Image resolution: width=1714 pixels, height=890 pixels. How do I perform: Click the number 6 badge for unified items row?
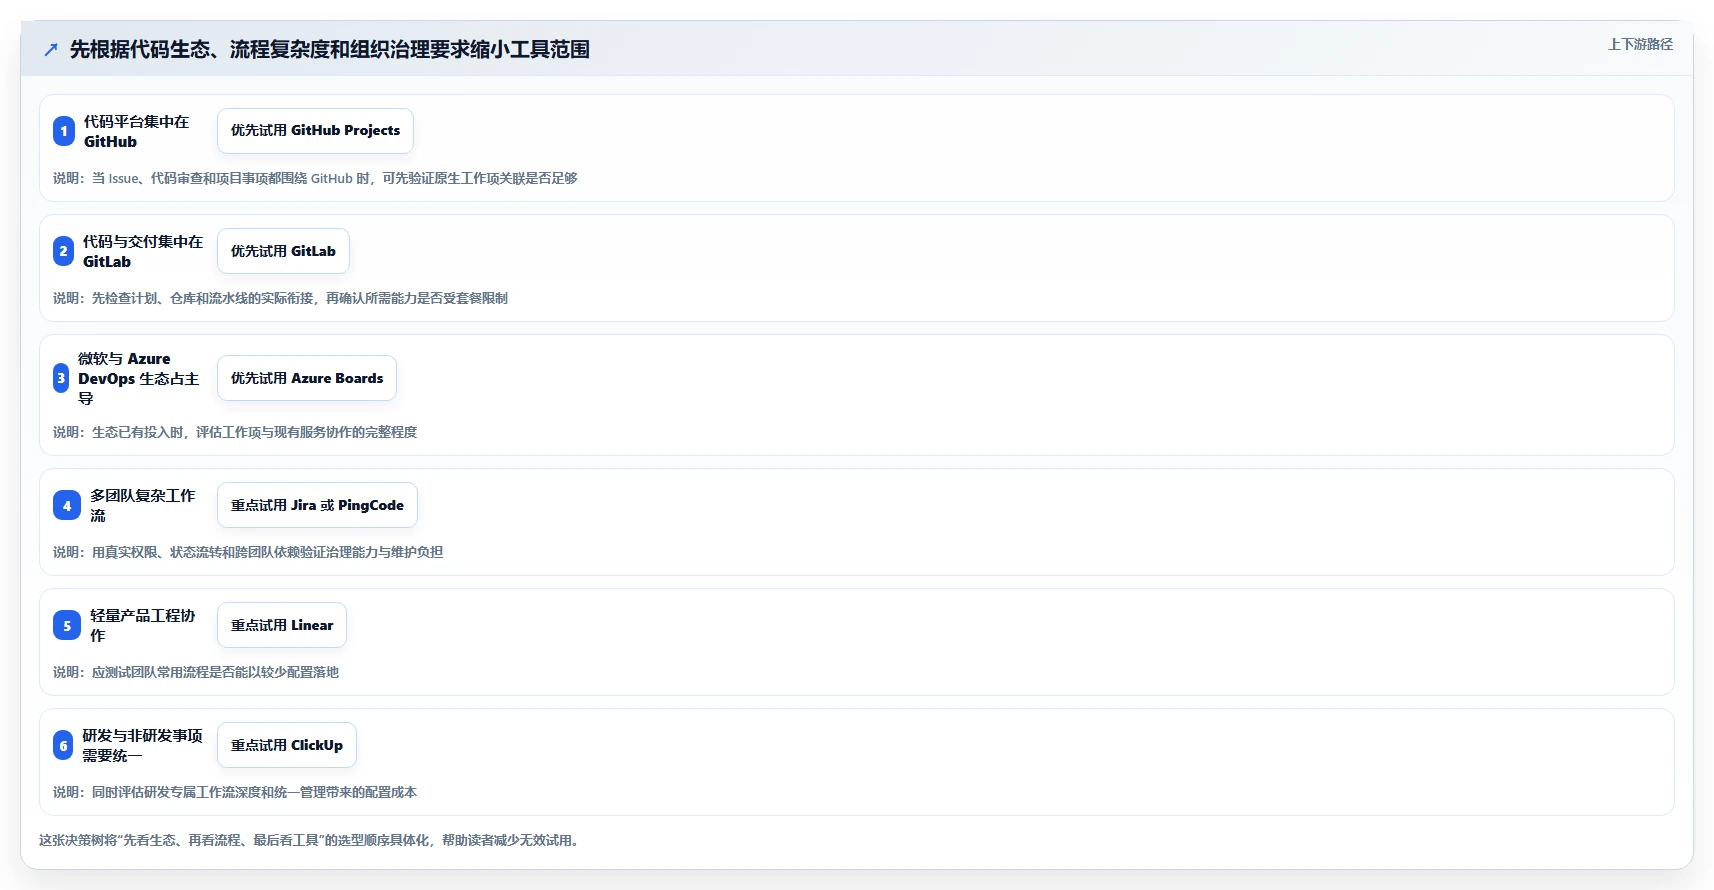pyautogui.click(x=63, y=745)
